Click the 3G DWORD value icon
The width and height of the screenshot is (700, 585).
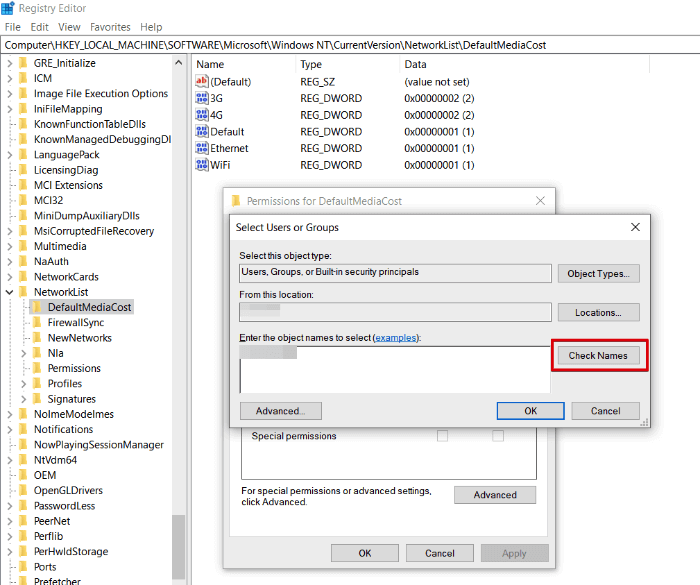[x=202, y=98]
